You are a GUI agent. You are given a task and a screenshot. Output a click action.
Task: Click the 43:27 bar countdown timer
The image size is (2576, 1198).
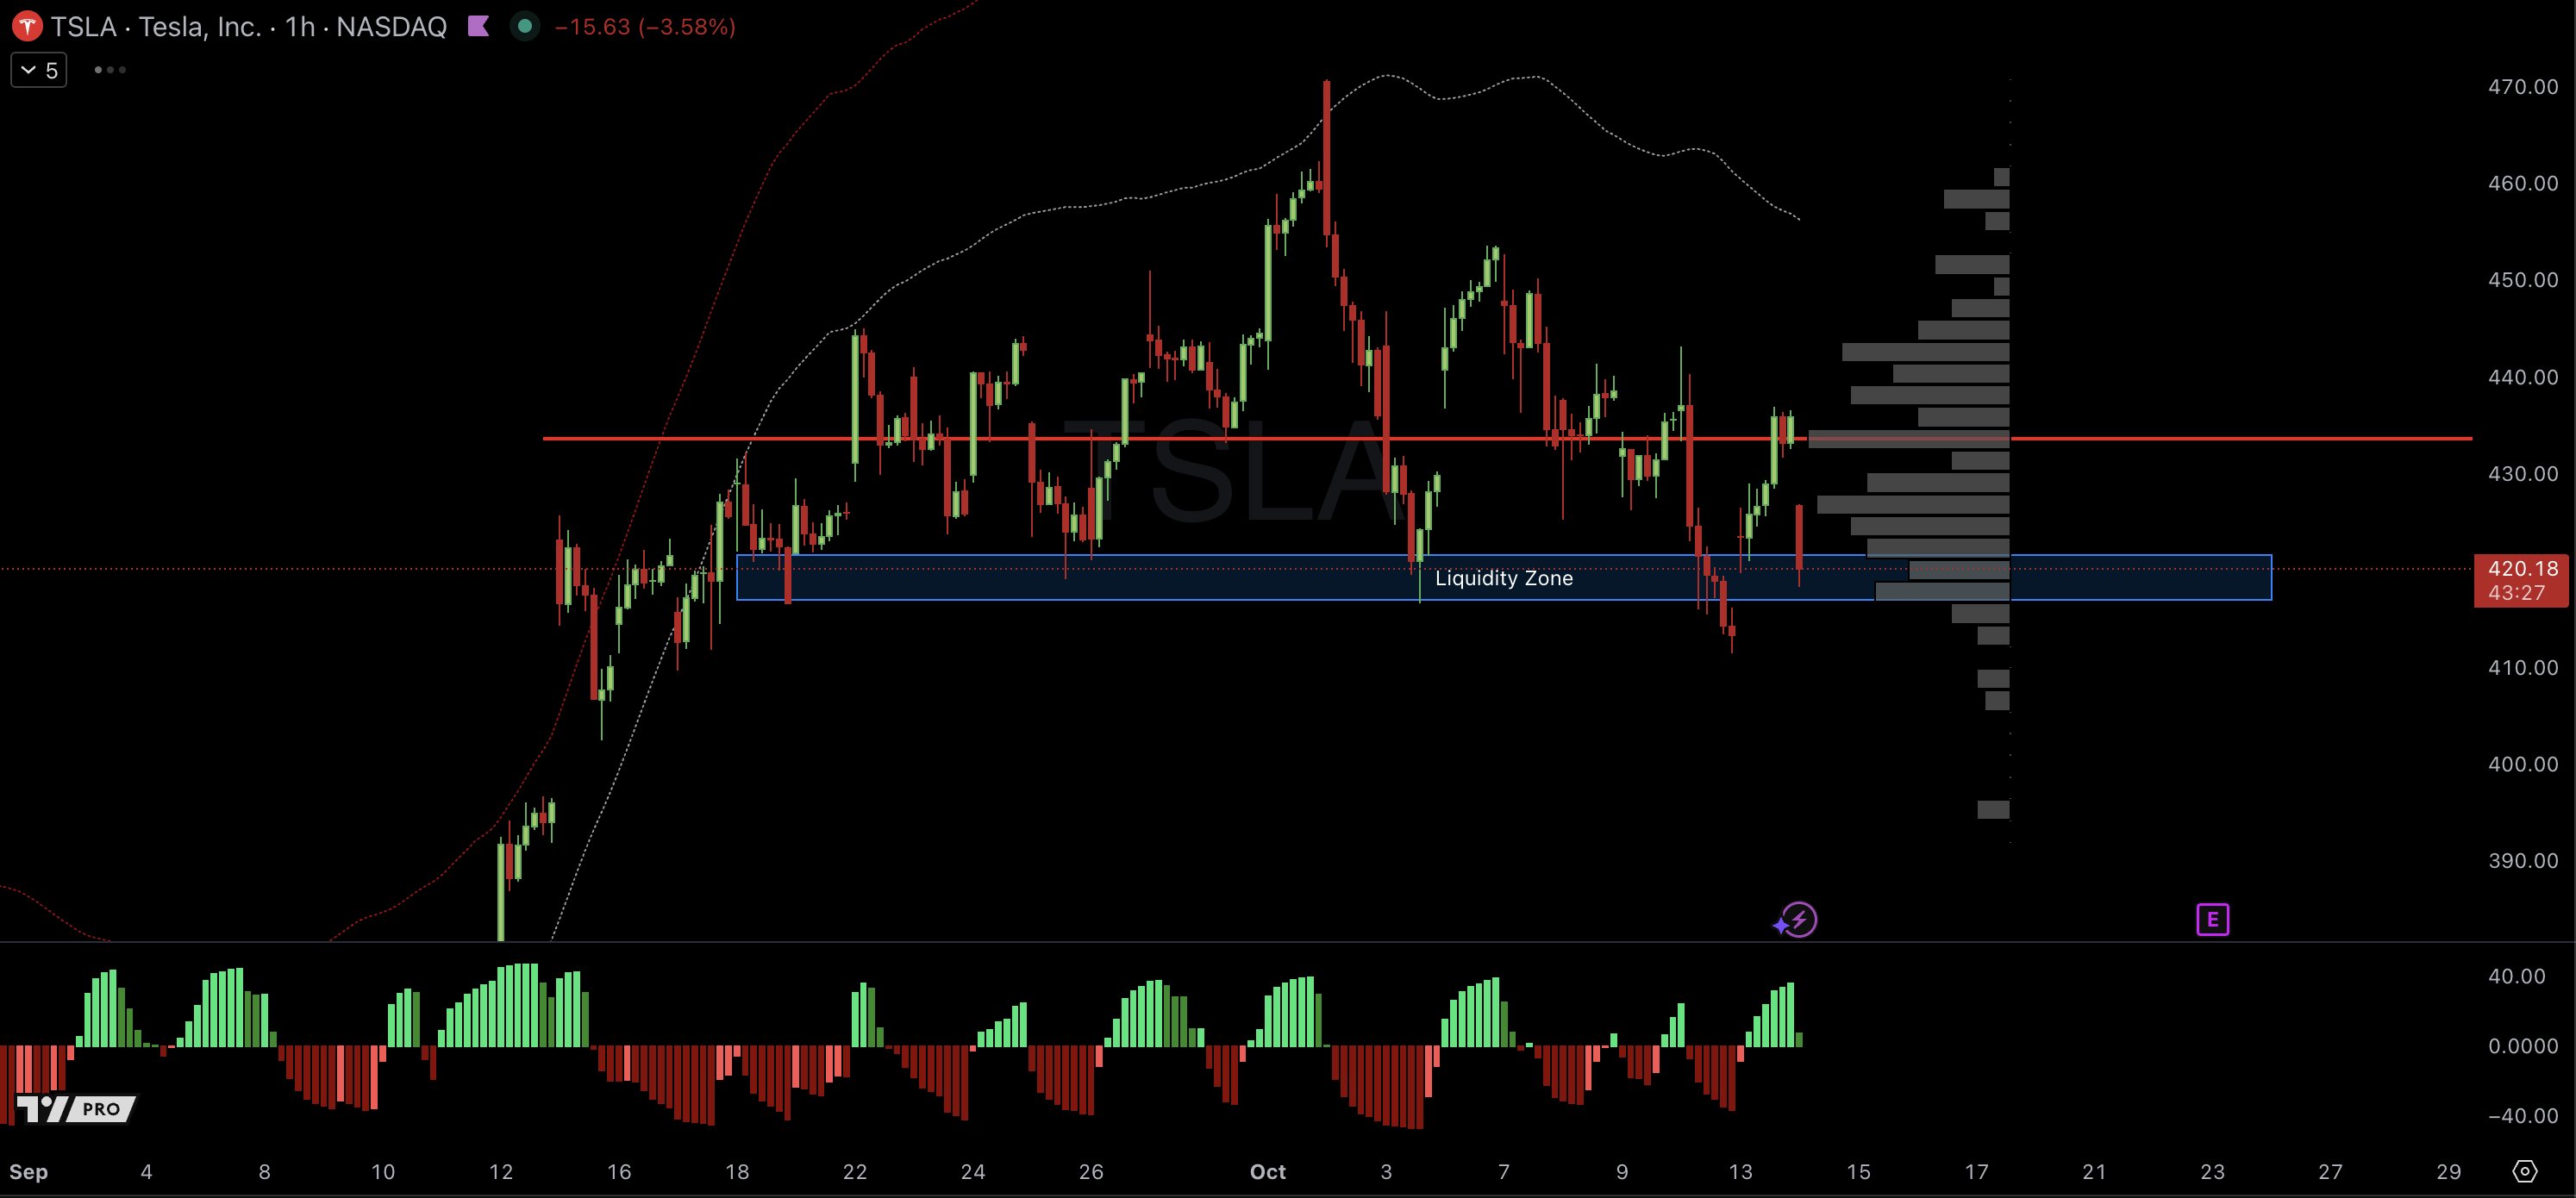click(x=2517, y=593)
